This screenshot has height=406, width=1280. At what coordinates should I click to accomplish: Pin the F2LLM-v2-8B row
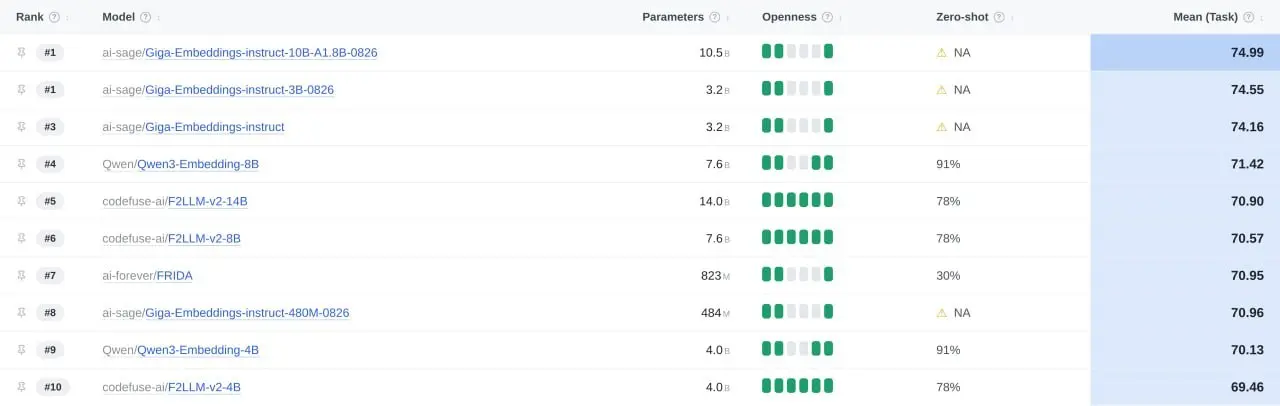(21, 238)
